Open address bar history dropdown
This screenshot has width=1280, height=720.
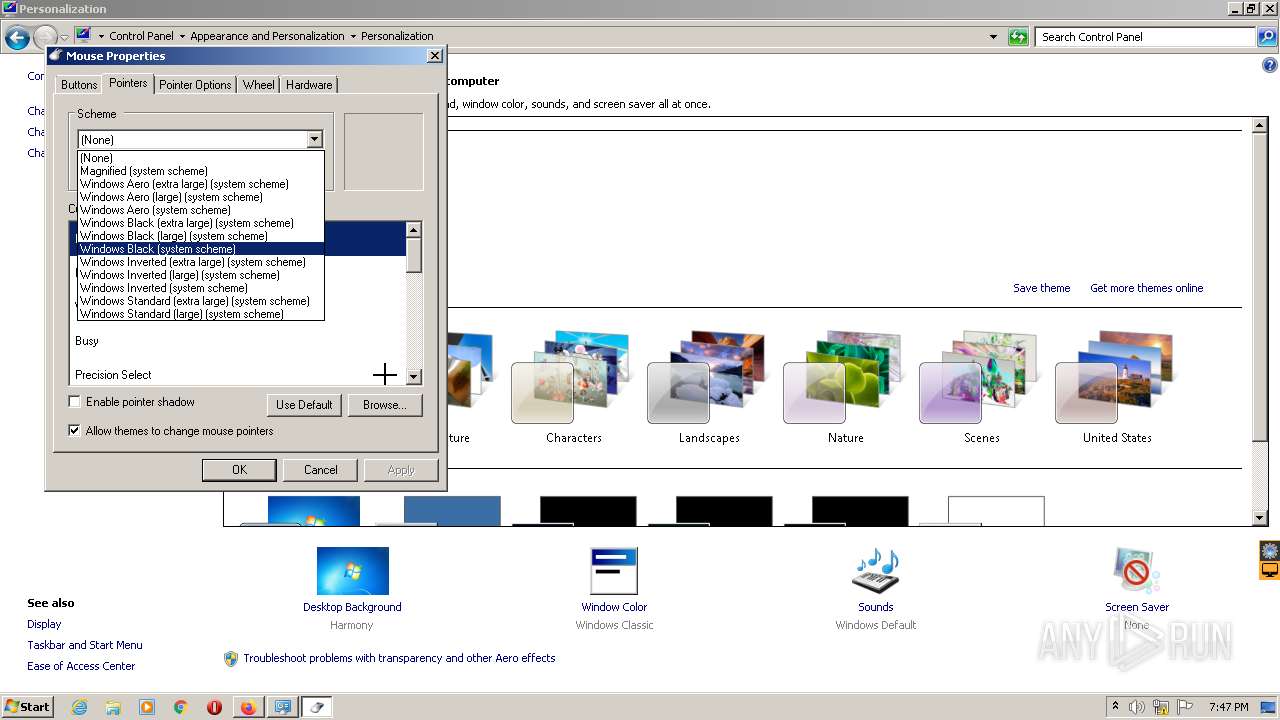tap(993, 37)
